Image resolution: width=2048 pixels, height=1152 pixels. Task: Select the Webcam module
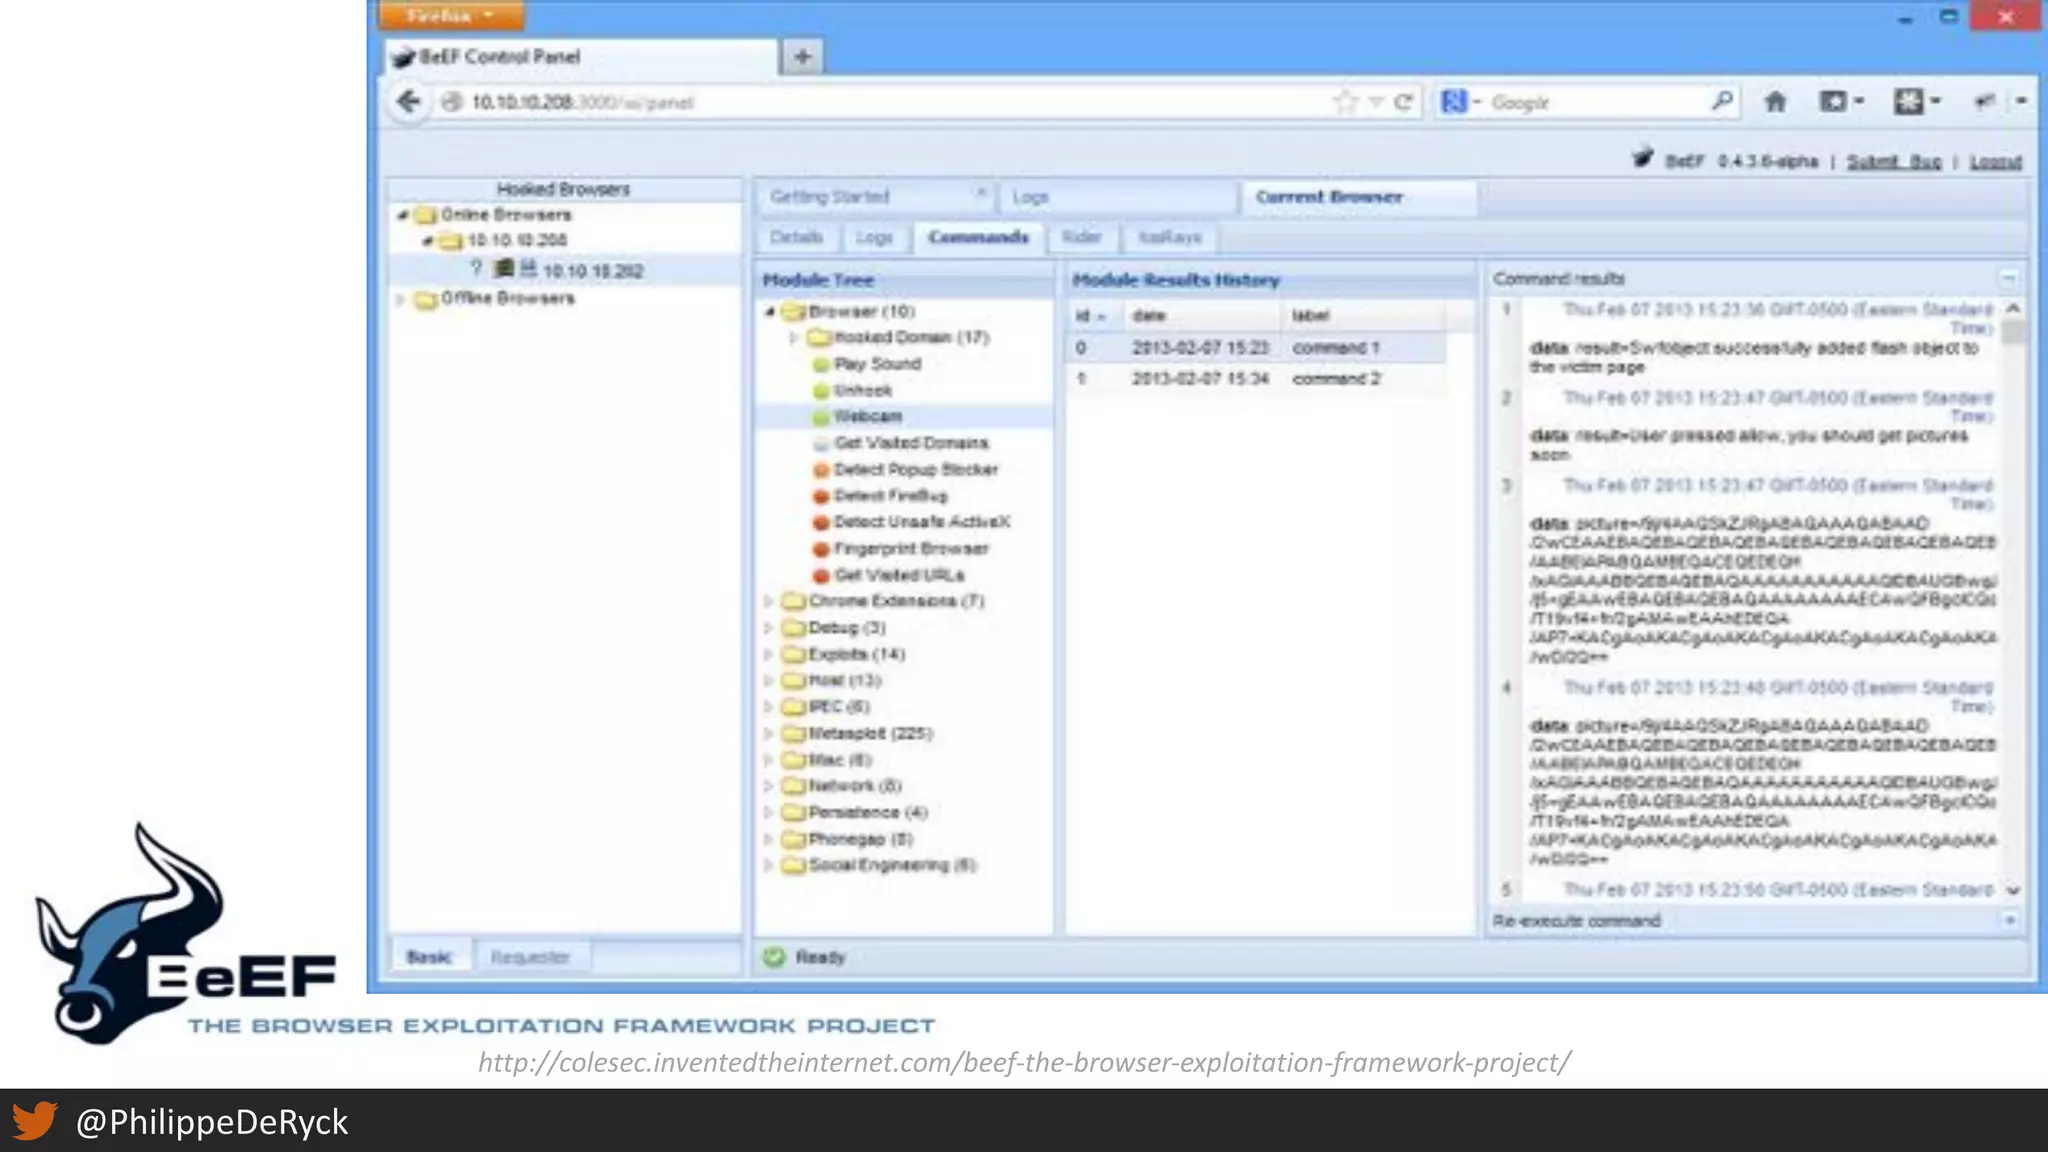pos(867,417)
